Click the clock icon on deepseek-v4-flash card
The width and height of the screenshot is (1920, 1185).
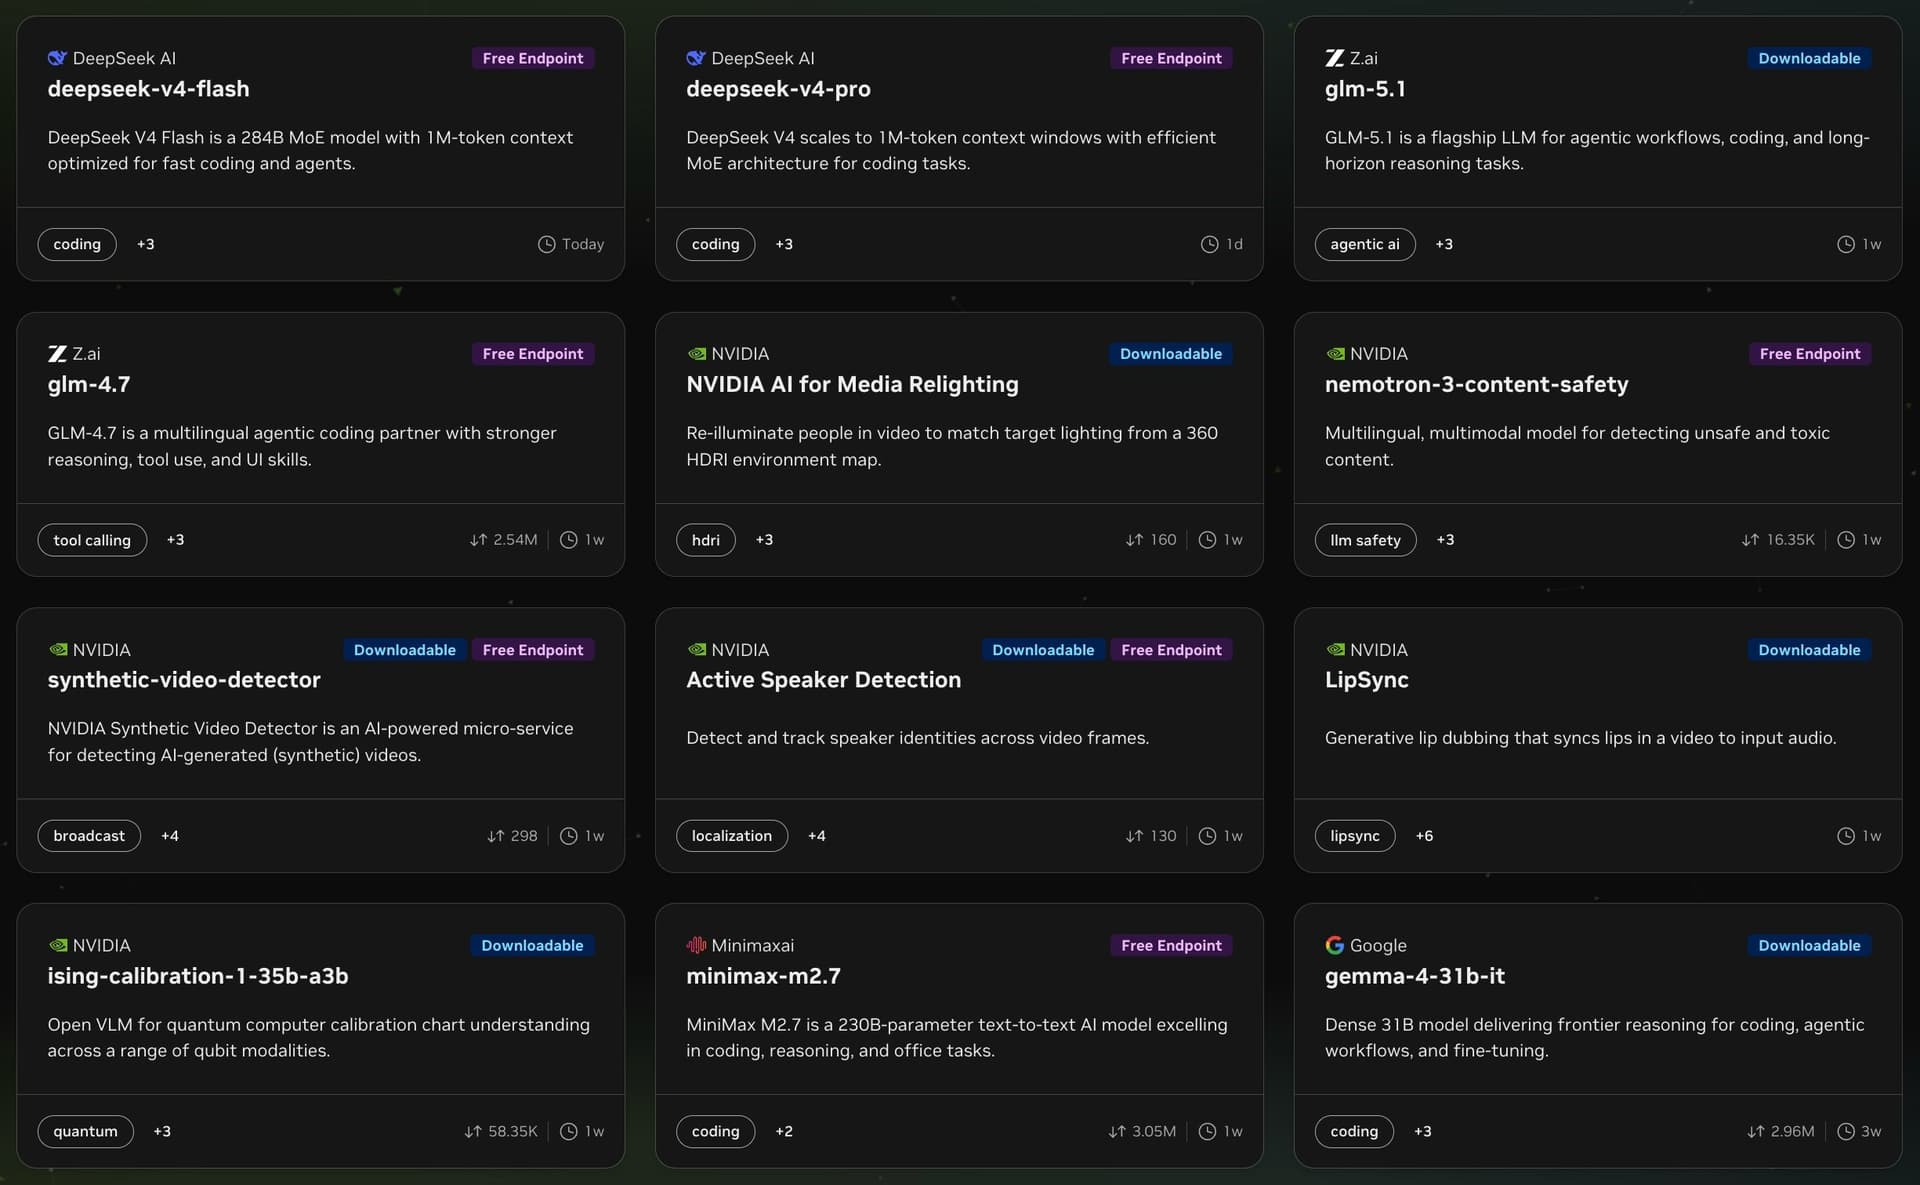point(546,244)
